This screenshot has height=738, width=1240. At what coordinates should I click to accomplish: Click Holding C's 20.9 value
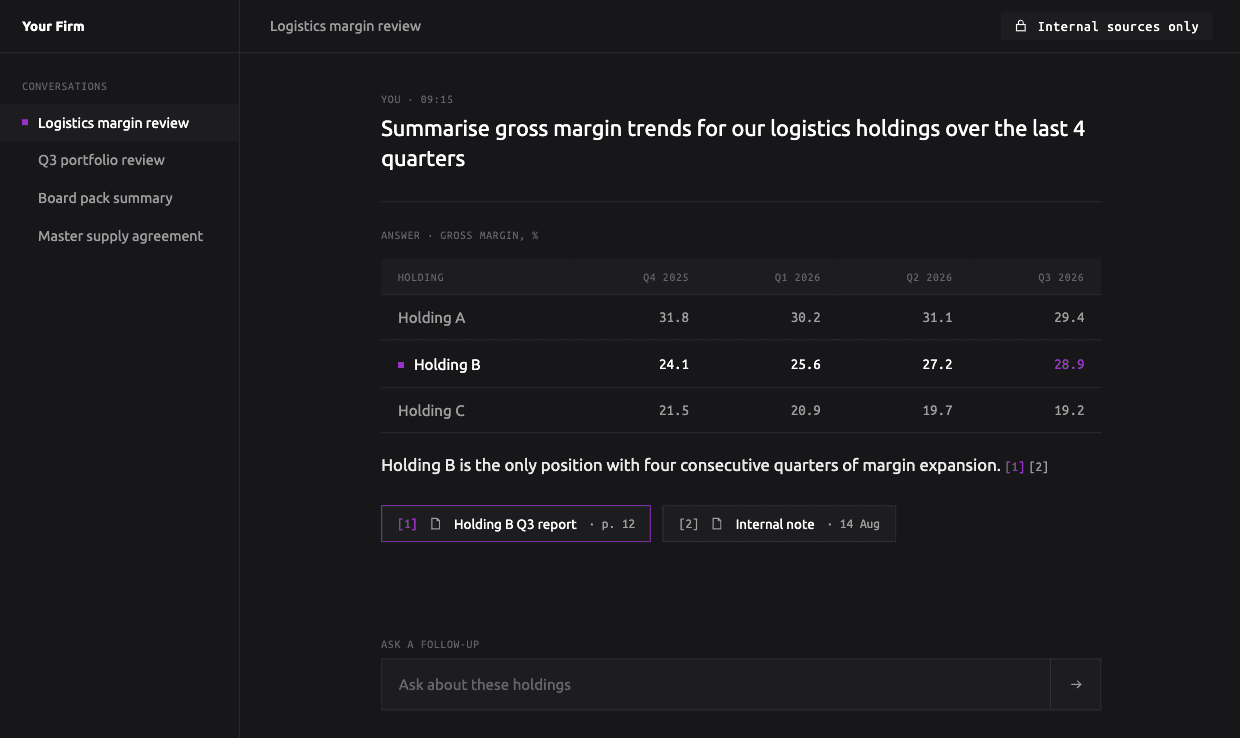(806, 411)
